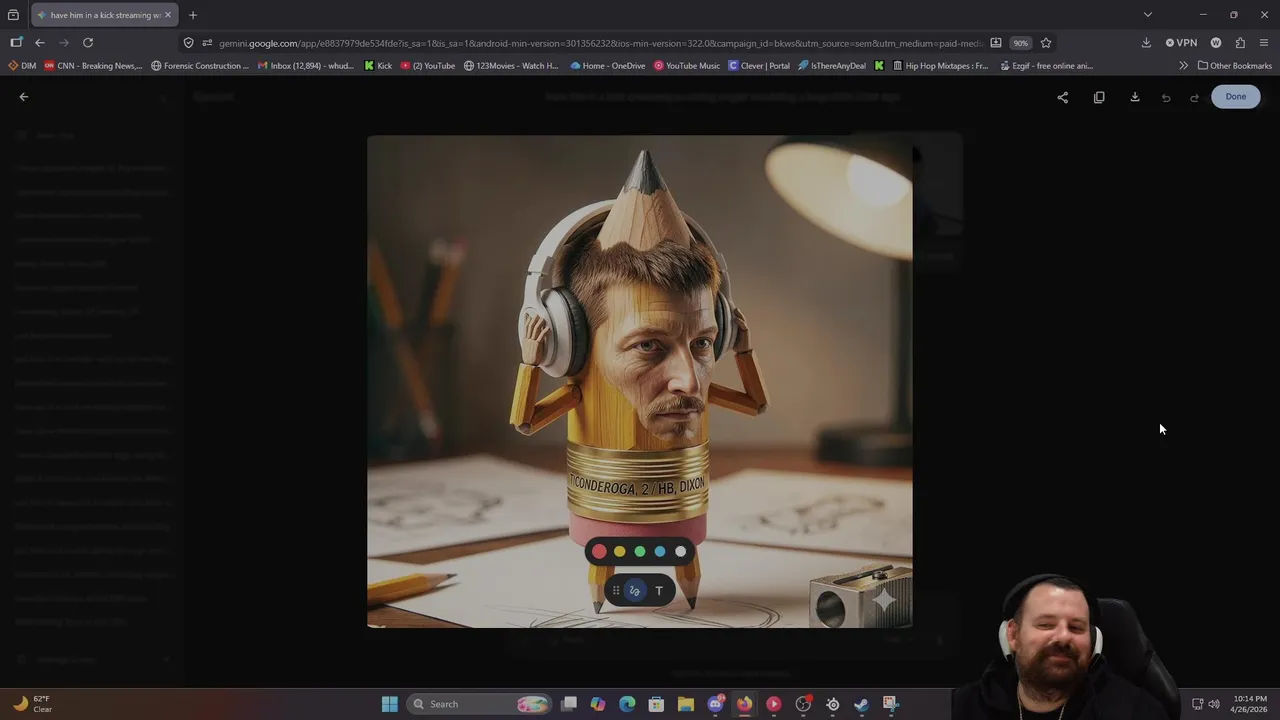1280x720 pixels.
Task: Open Clever Portal bookmark
Action: pos(759,66)
